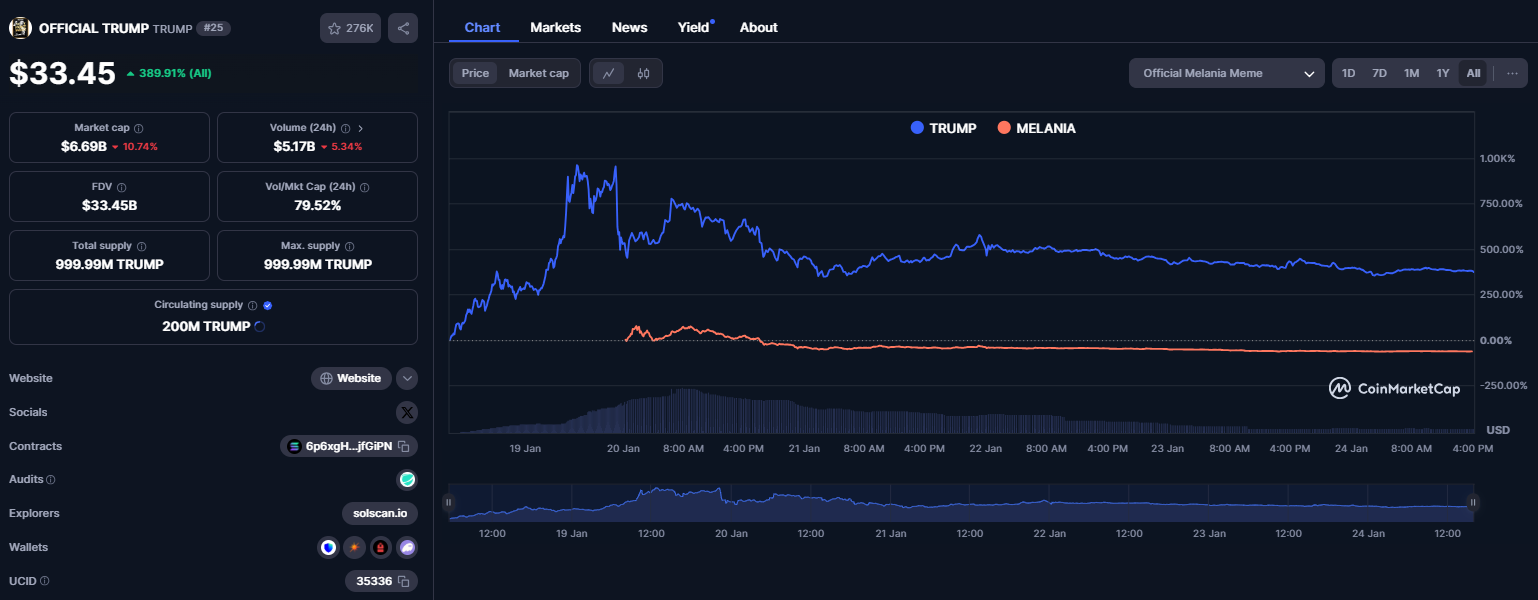Screen dimensions: 1538x600
Task: Click the USD currency label on chart
Action: 1498,429
